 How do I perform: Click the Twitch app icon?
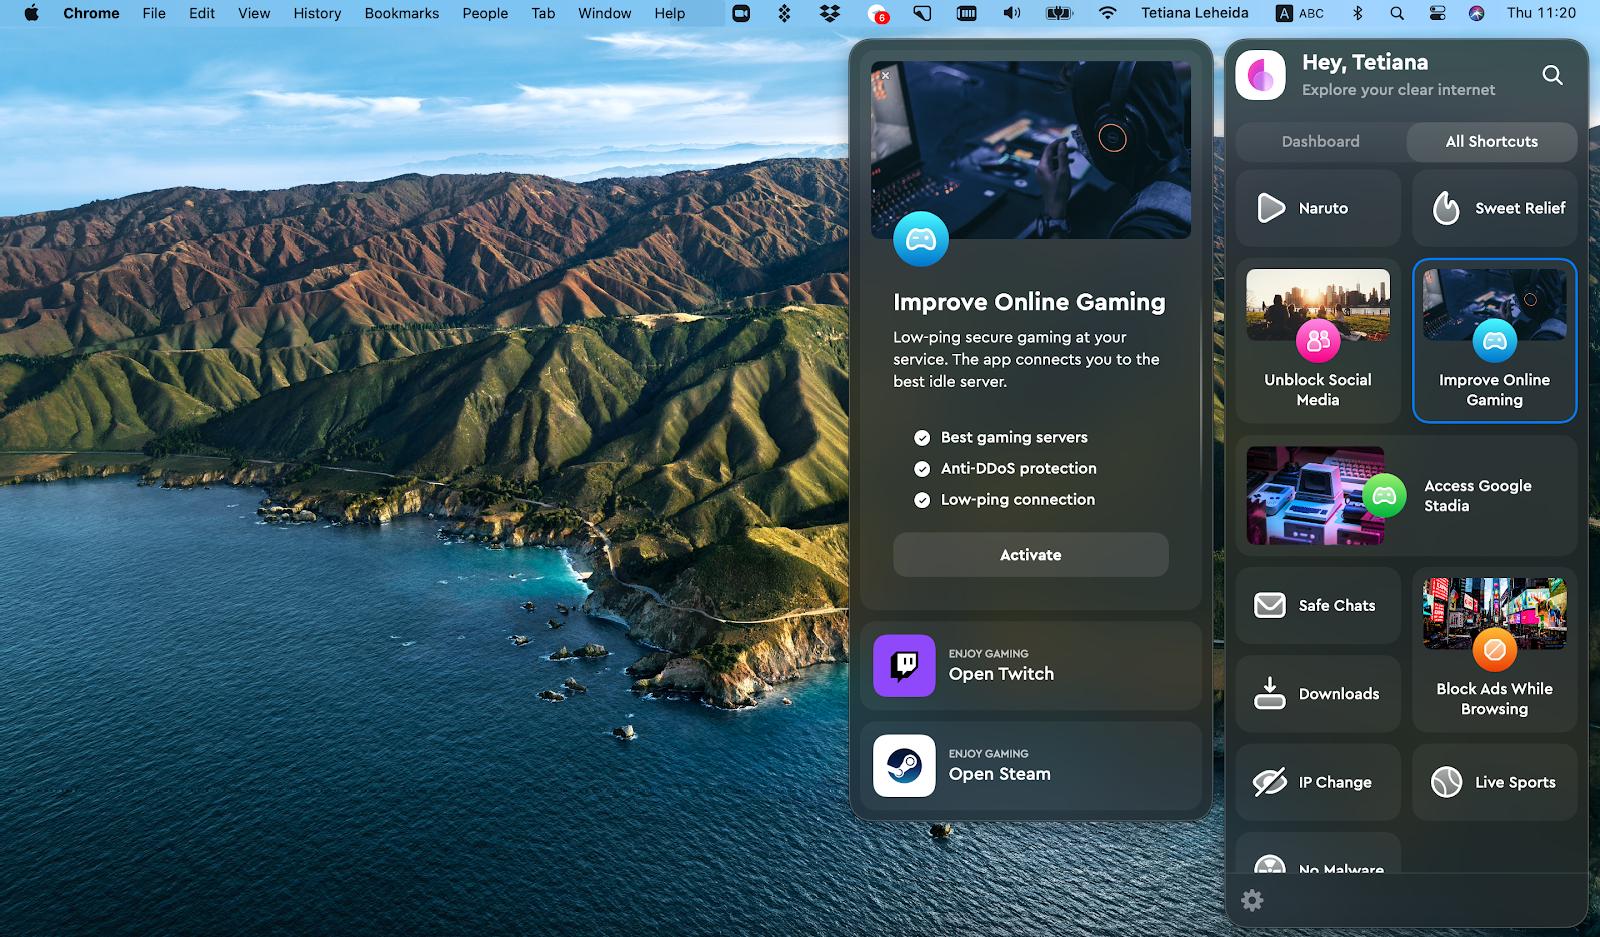click(904, 666)
